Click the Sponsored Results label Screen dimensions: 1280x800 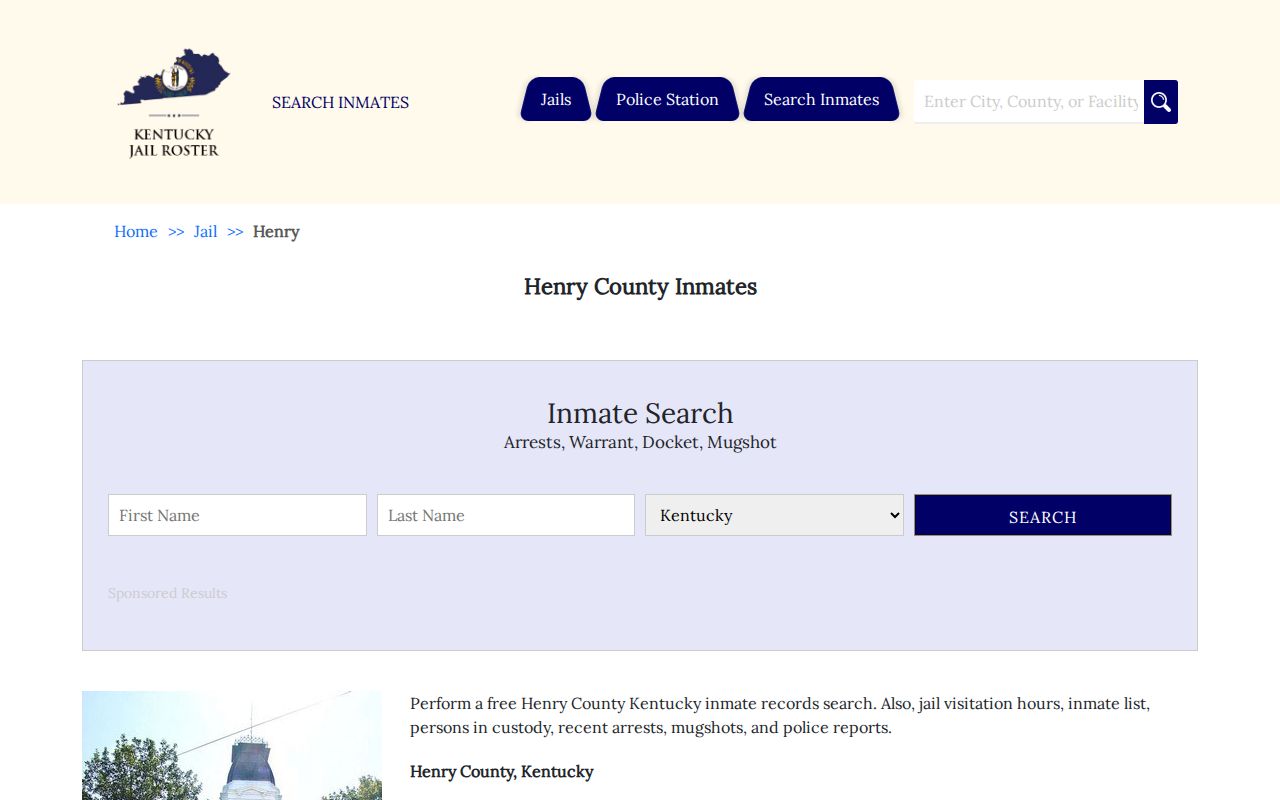point(168,593)
